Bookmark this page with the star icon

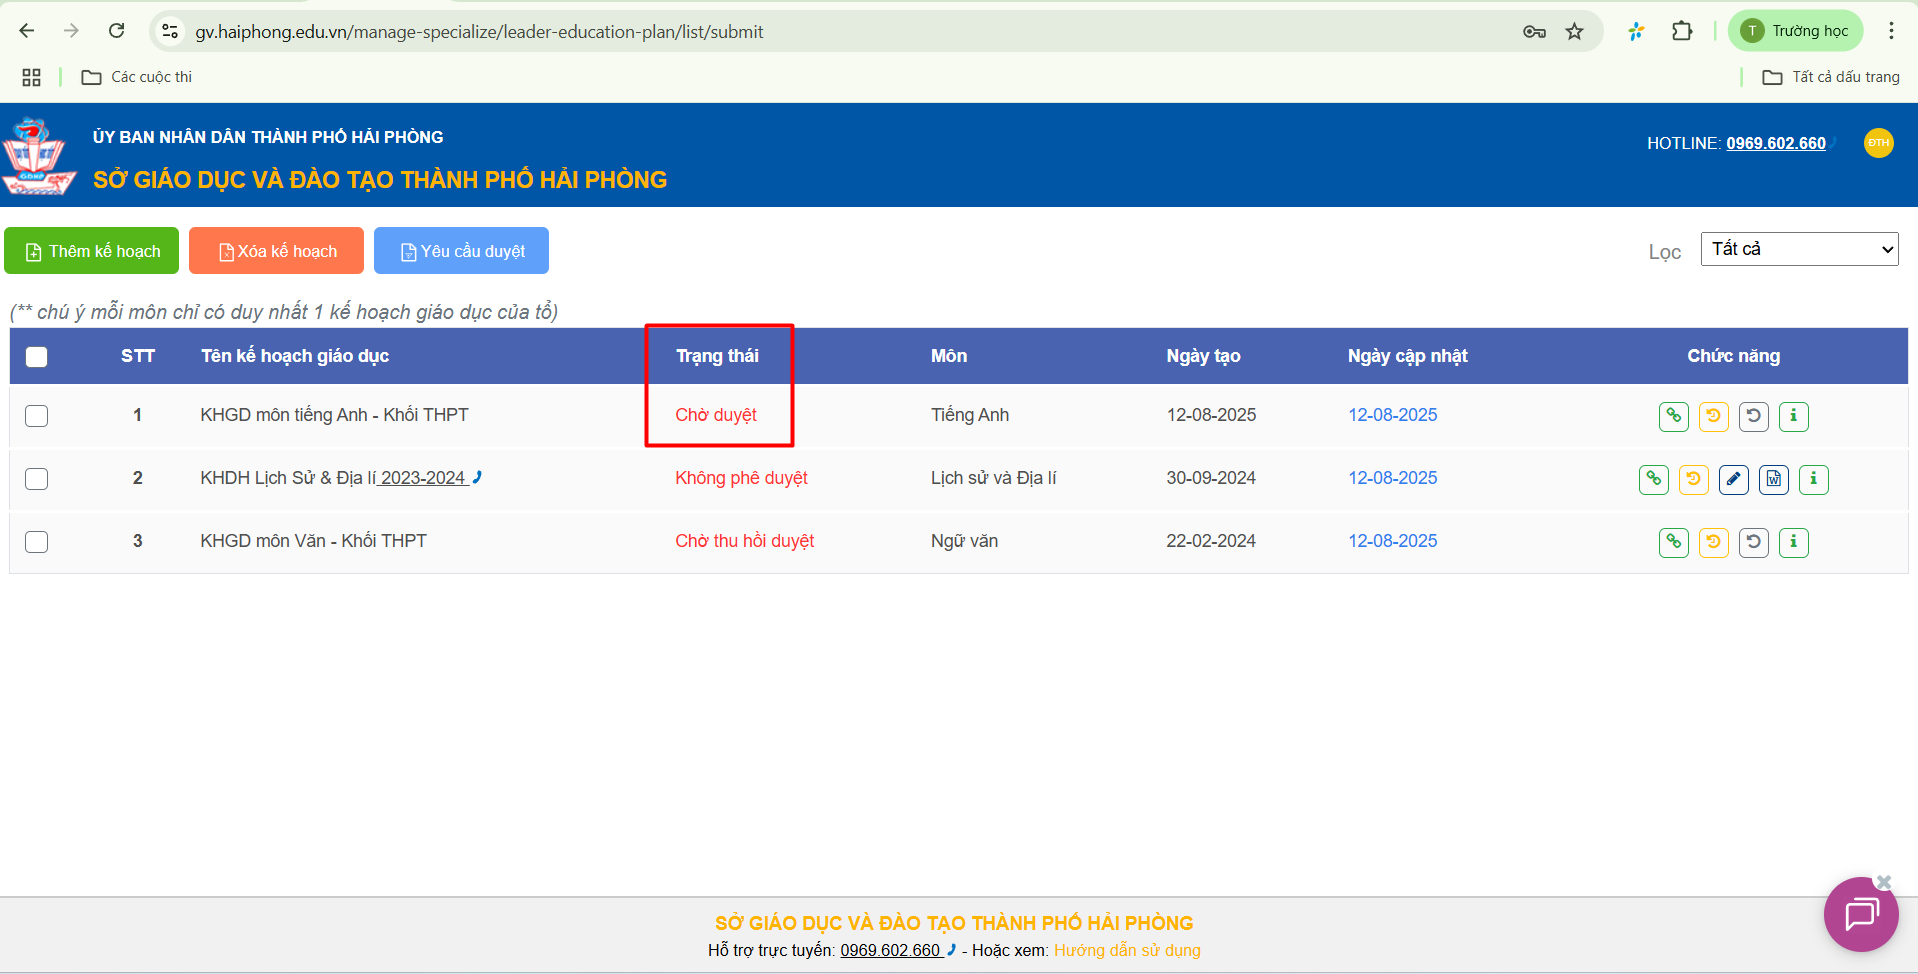[1574, 32]
